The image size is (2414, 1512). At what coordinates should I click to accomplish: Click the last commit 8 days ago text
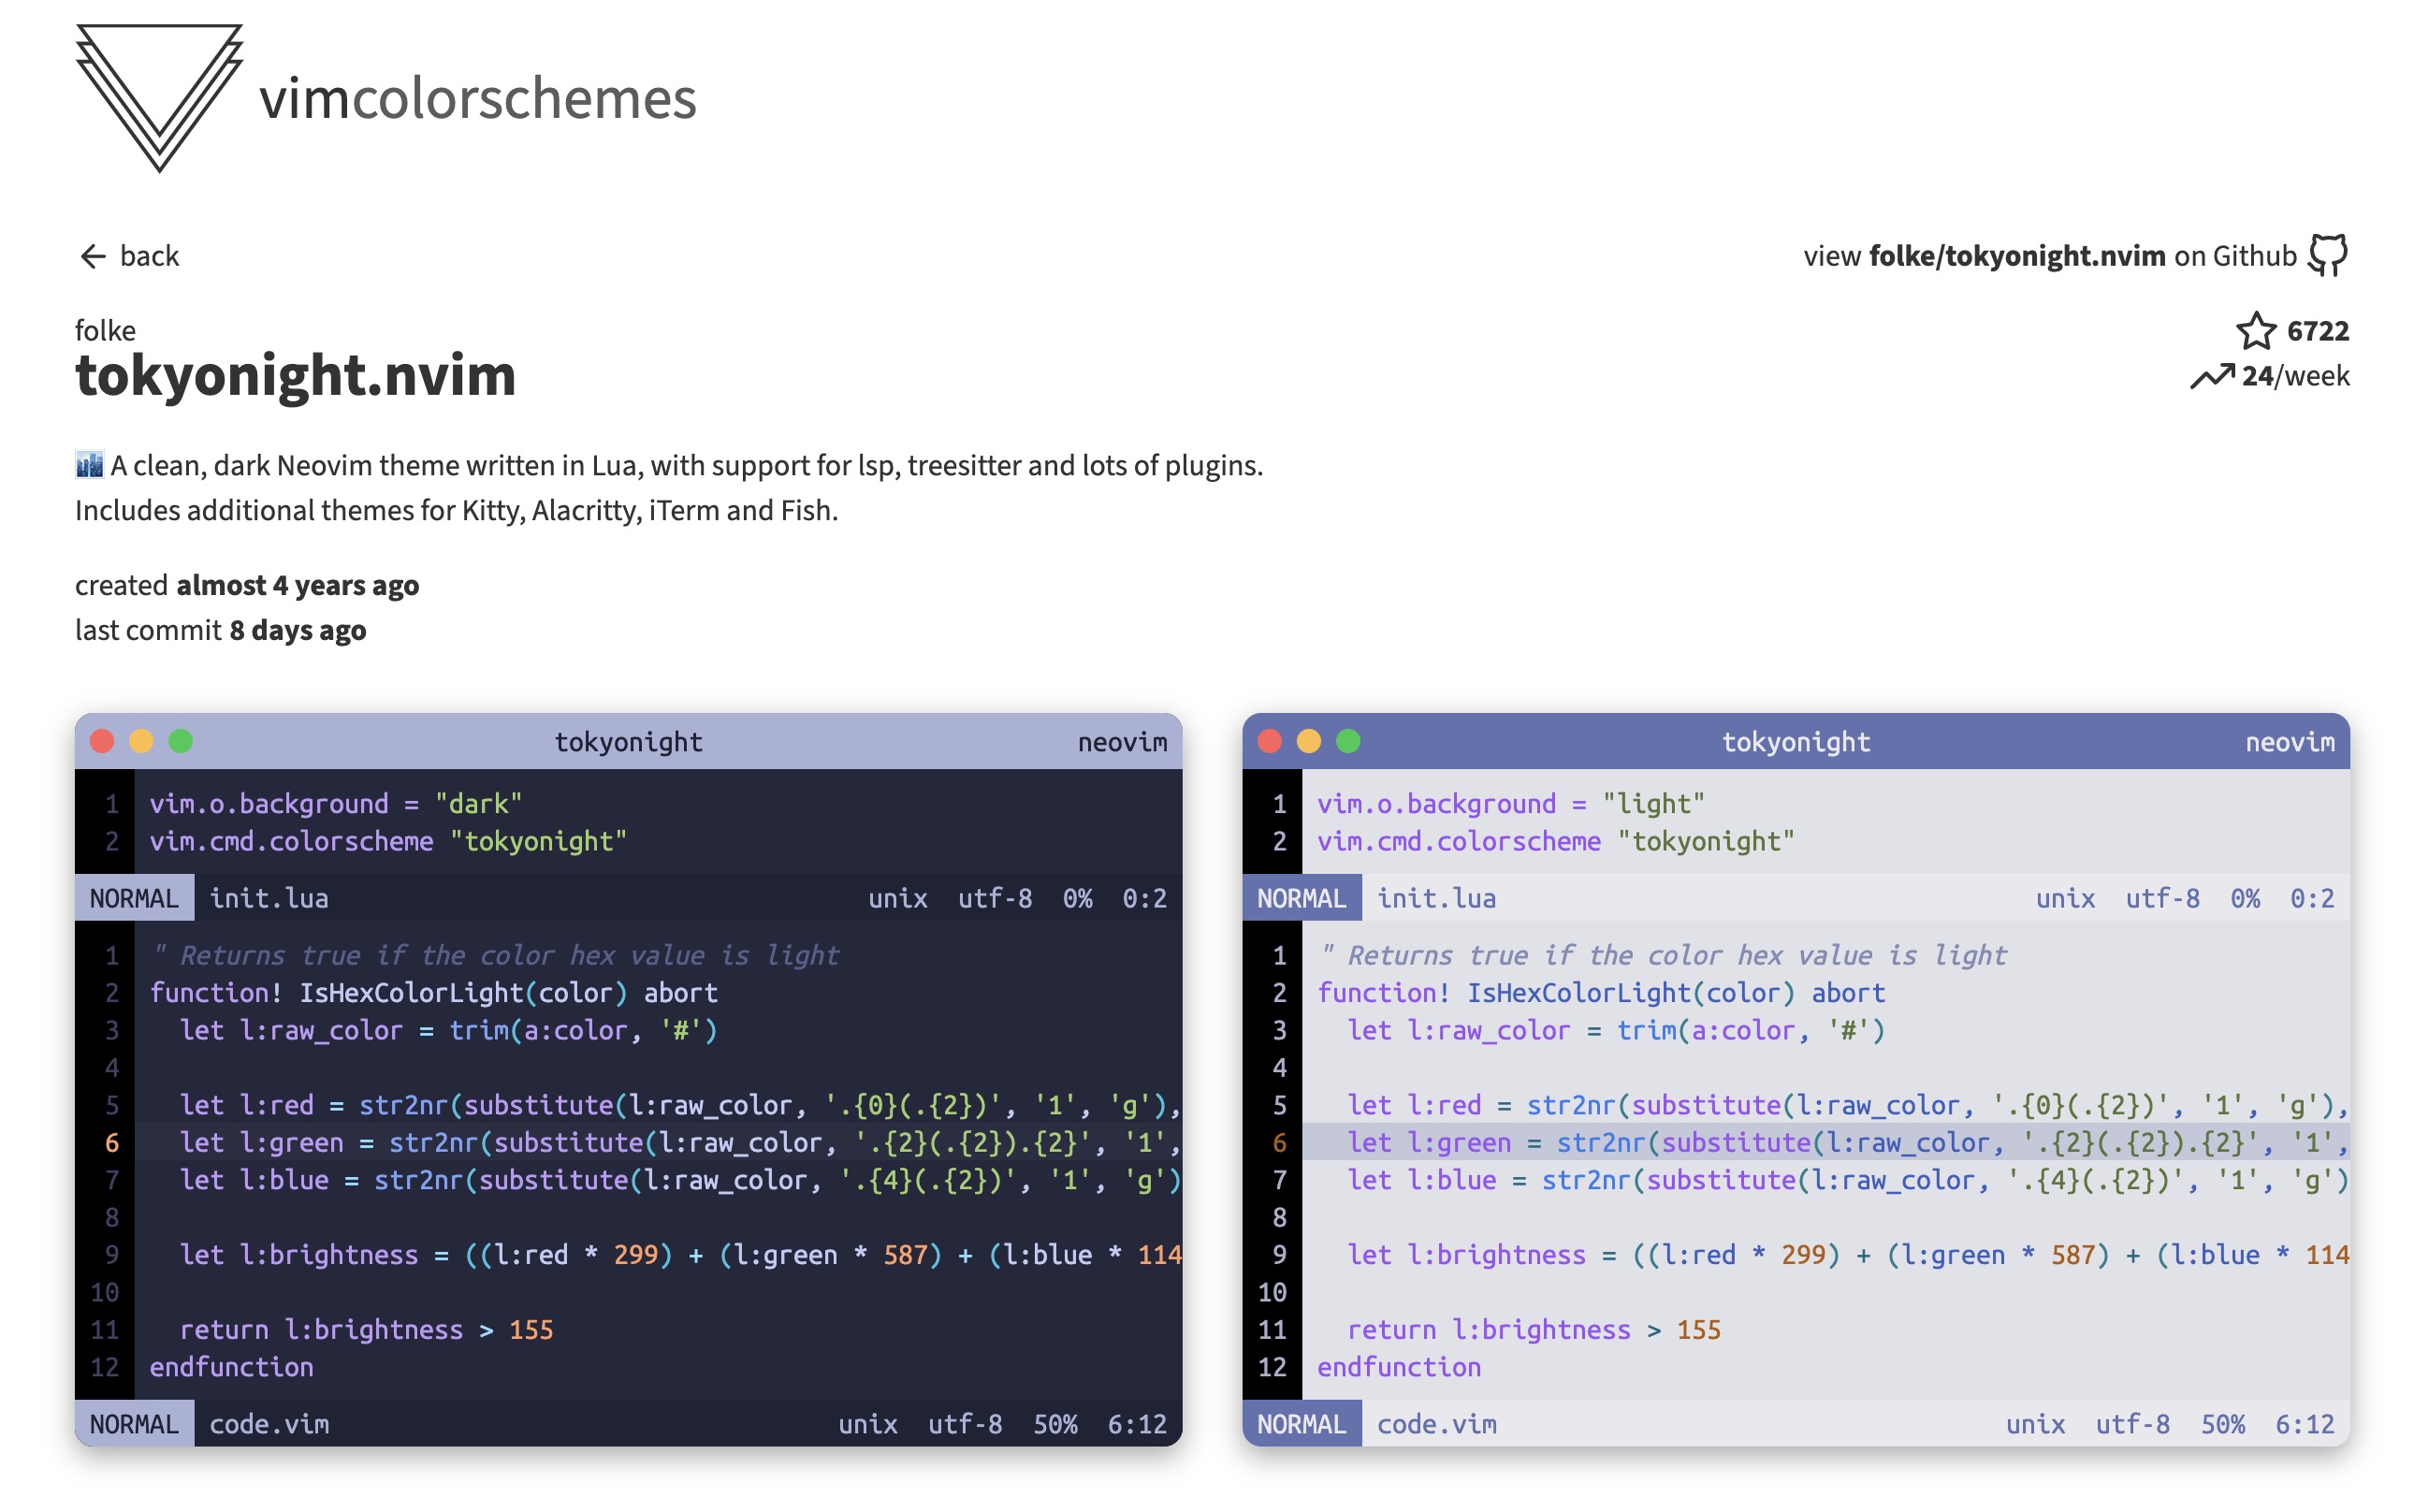[x=220, y=630]
